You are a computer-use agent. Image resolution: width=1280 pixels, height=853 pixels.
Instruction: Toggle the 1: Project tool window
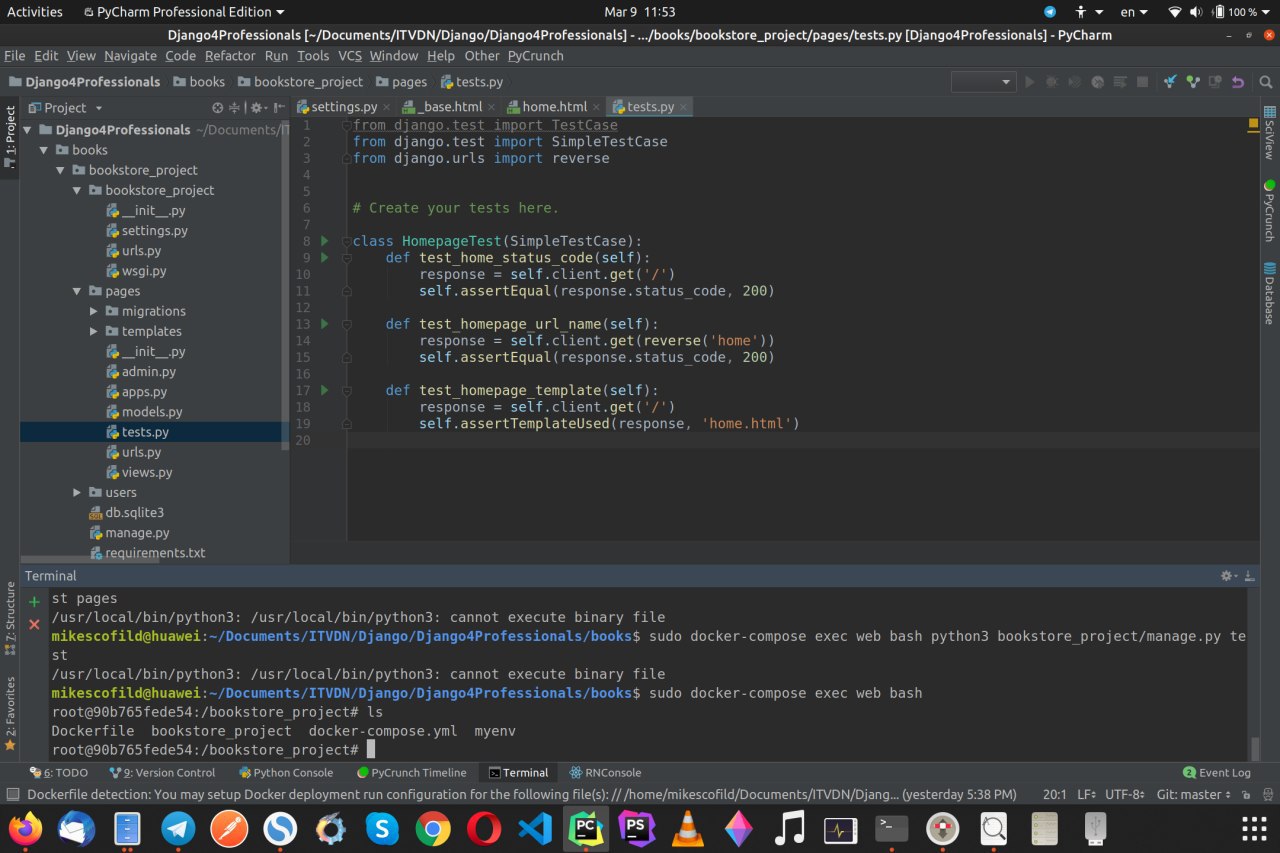[10, 136]
